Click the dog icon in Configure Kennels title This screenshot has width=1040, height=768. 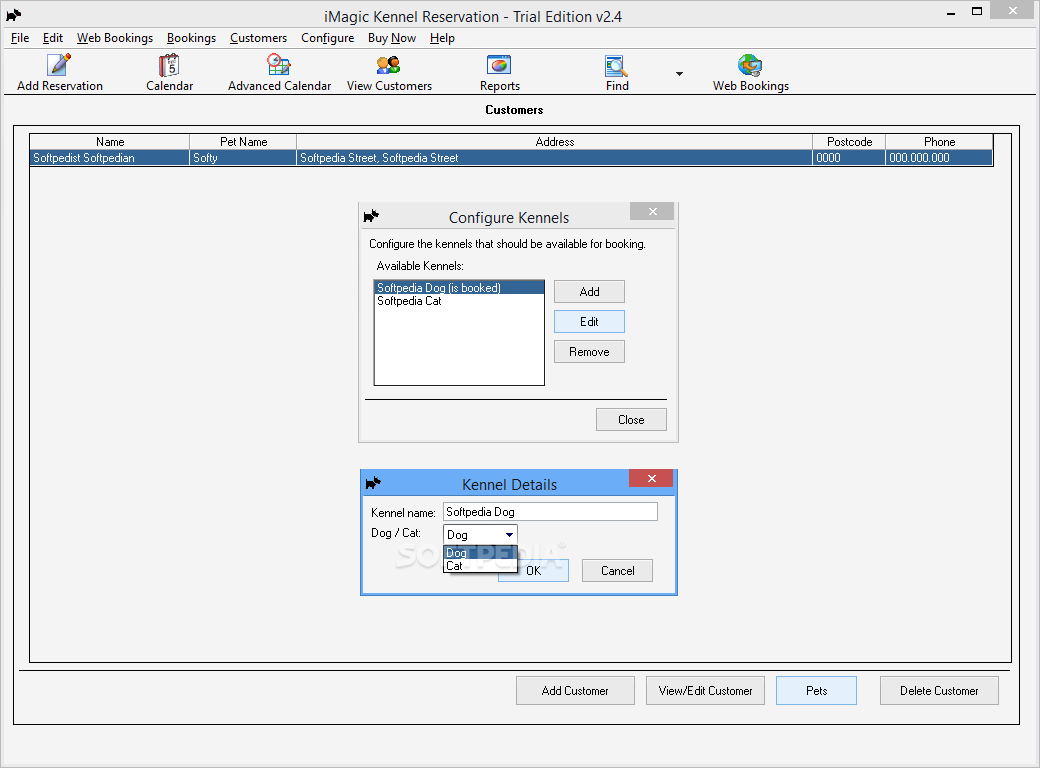coord(371,216)
